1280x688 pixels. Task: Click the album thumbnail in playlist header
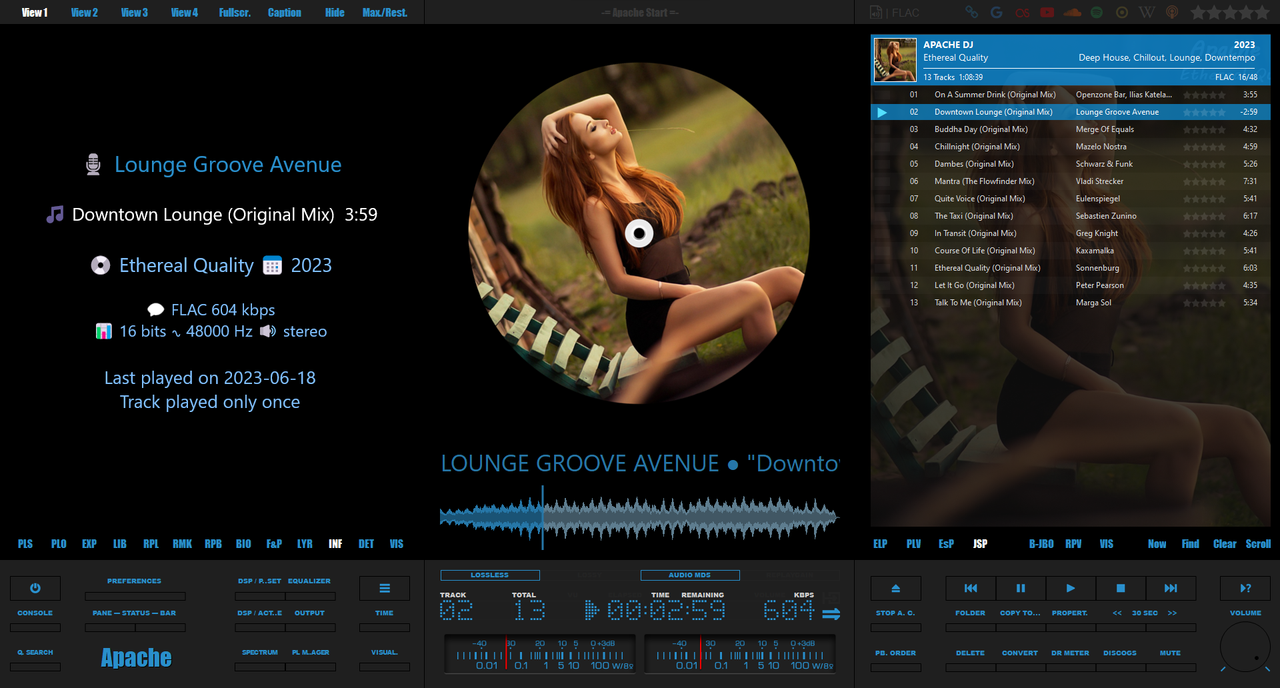pos(895,60)
